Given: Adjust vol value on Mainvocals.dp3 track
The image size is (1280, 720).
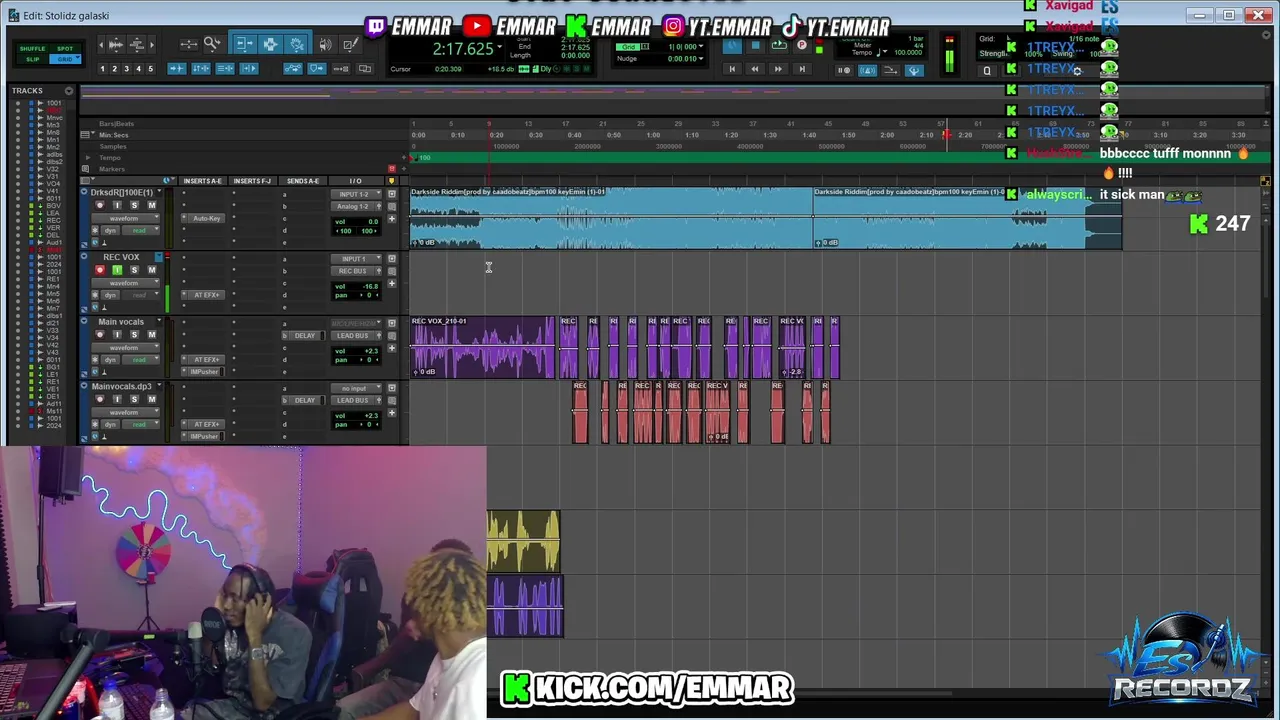Looking at the screenshot, I should pyautogui.click(x=356, y=415).
